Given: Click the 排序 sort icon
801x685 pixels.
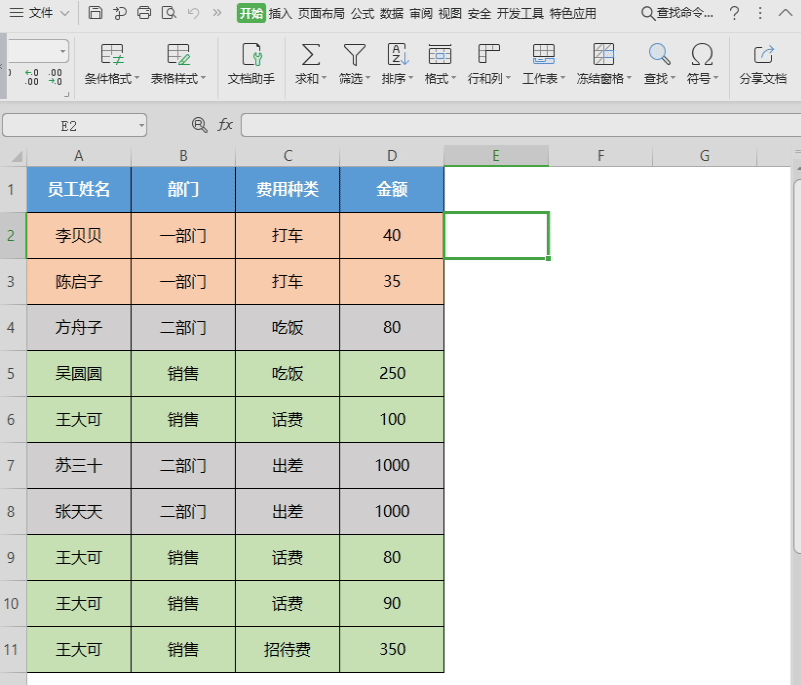Looking at the screenshot, I should [397, 54].
